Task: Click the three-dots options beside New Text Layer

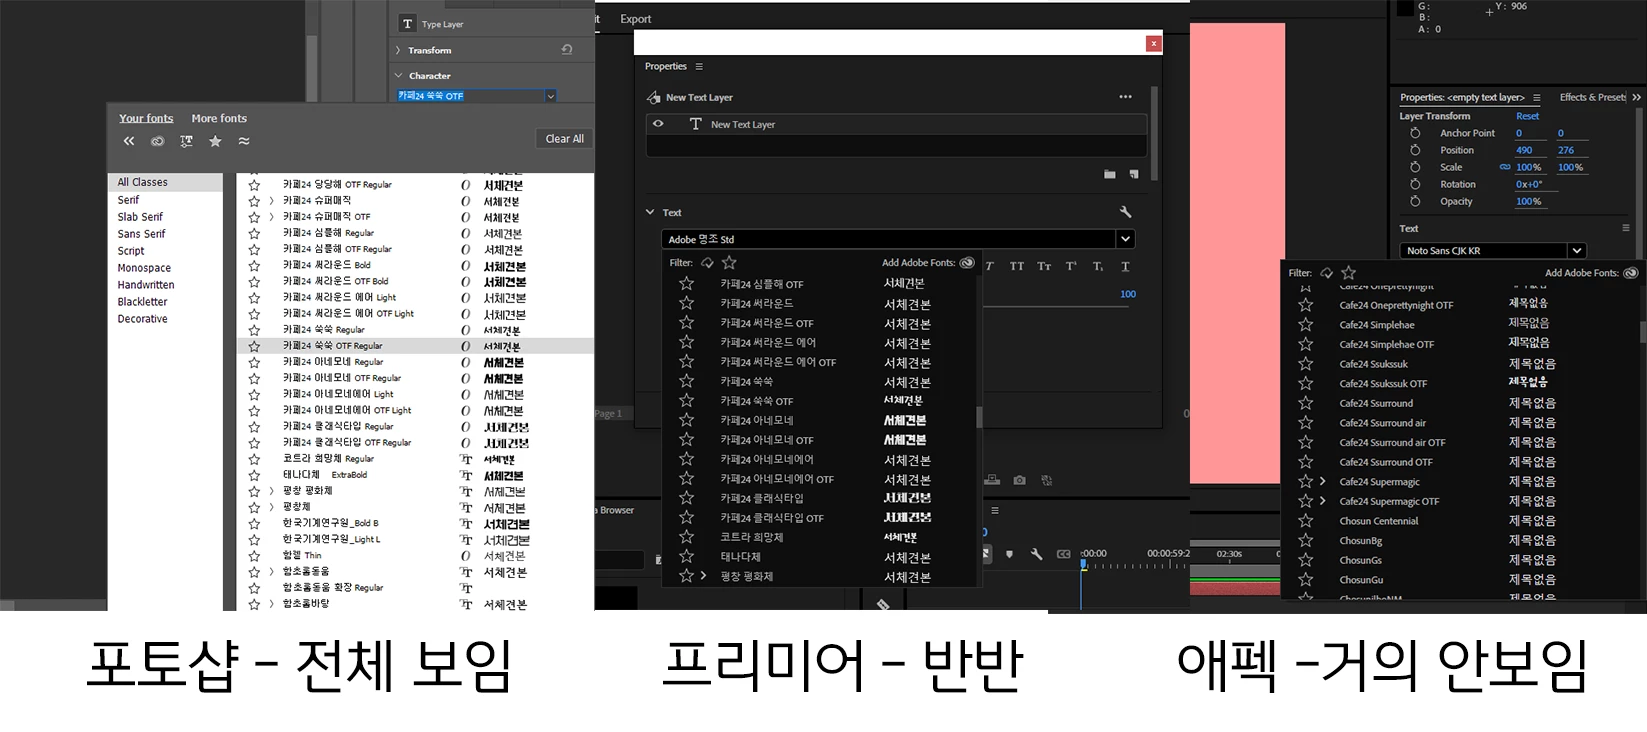Action: (1125, 97)
